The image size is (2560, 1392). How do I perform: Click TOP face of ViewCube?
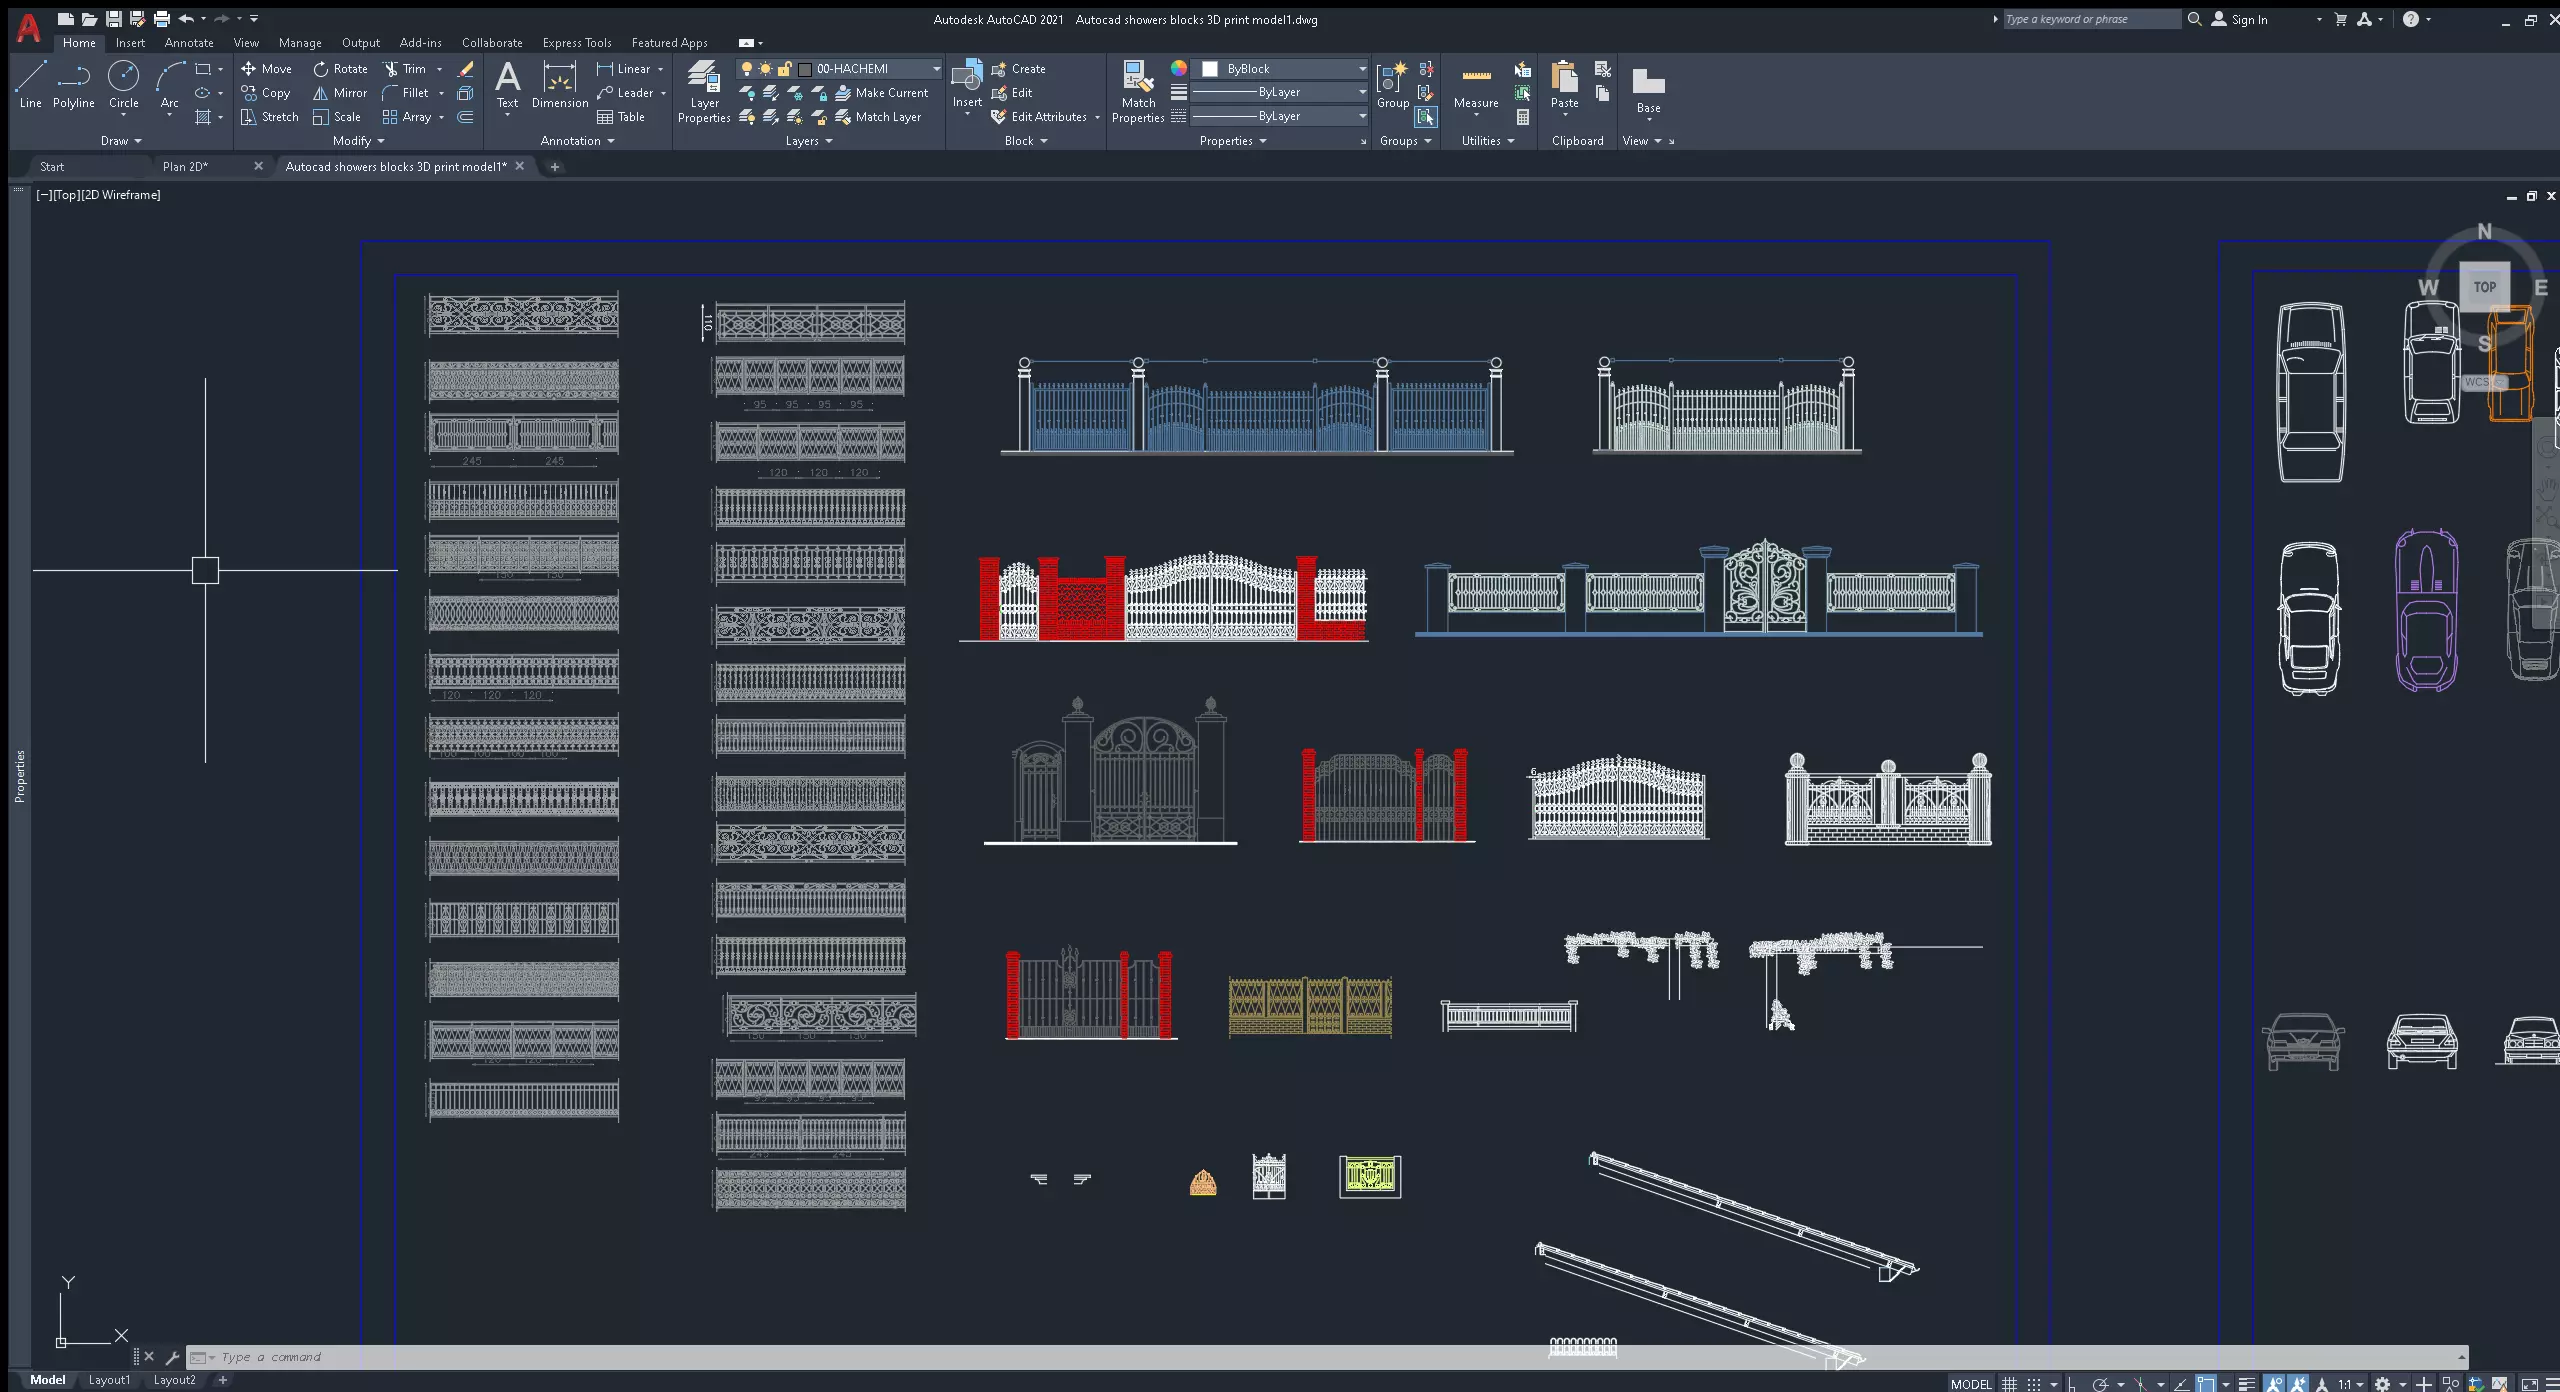pos(2484,287)
